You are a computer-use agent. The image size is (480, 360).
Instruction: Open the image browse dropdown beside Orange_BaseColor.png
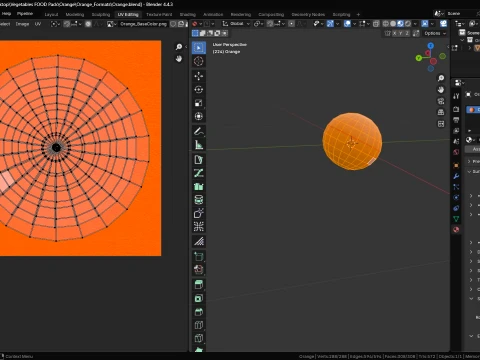[111, 24]
